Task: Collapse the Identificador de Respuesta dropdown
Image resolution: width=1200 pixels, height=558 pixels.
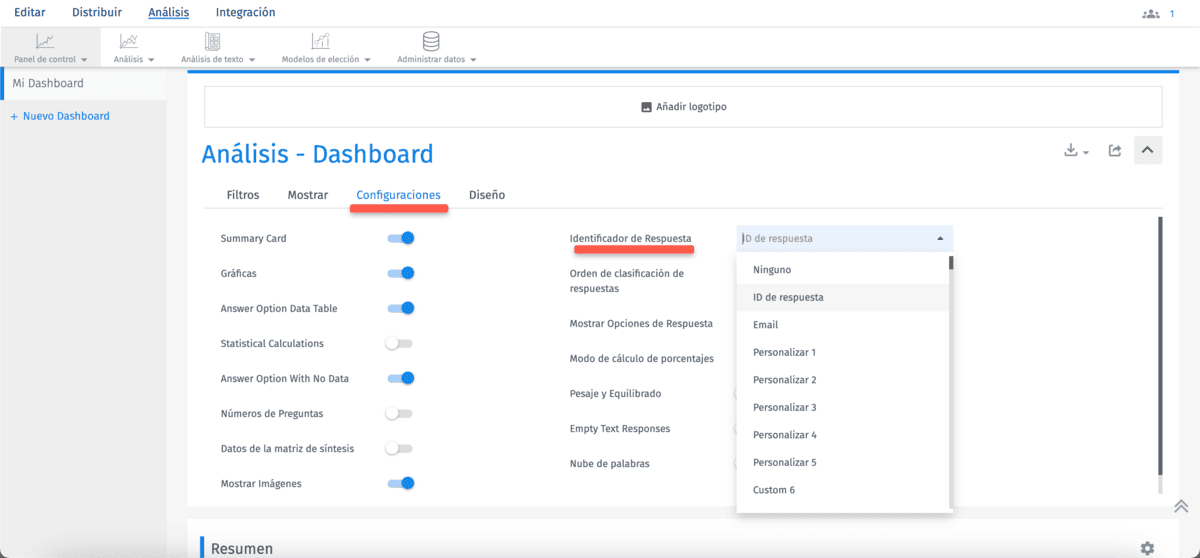Action: coord(939,239)
